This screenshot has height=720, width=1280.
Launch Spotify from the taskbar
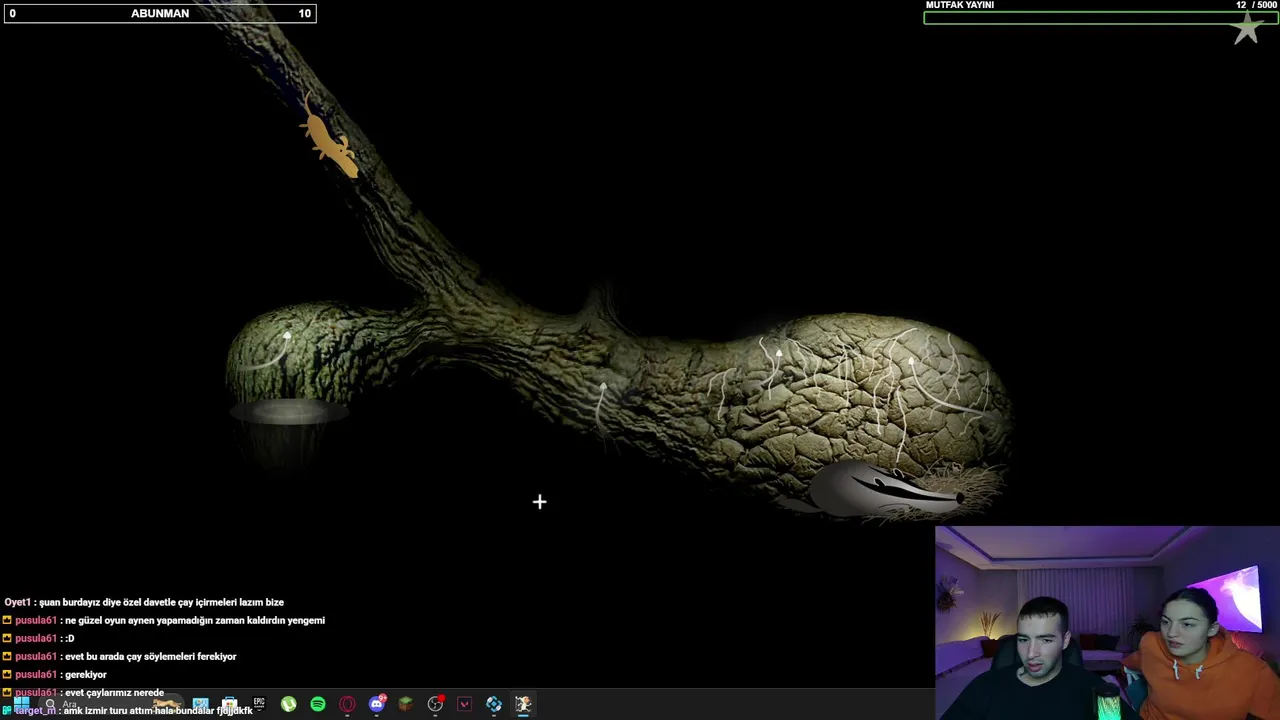tap(318, 704)
